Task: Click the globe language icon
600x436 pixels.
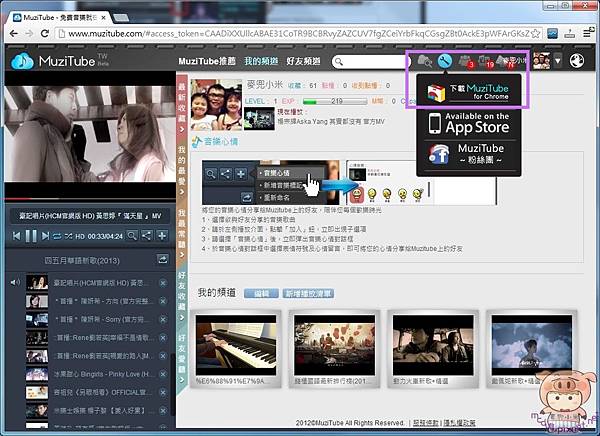Action: click(x=577, y=62)
